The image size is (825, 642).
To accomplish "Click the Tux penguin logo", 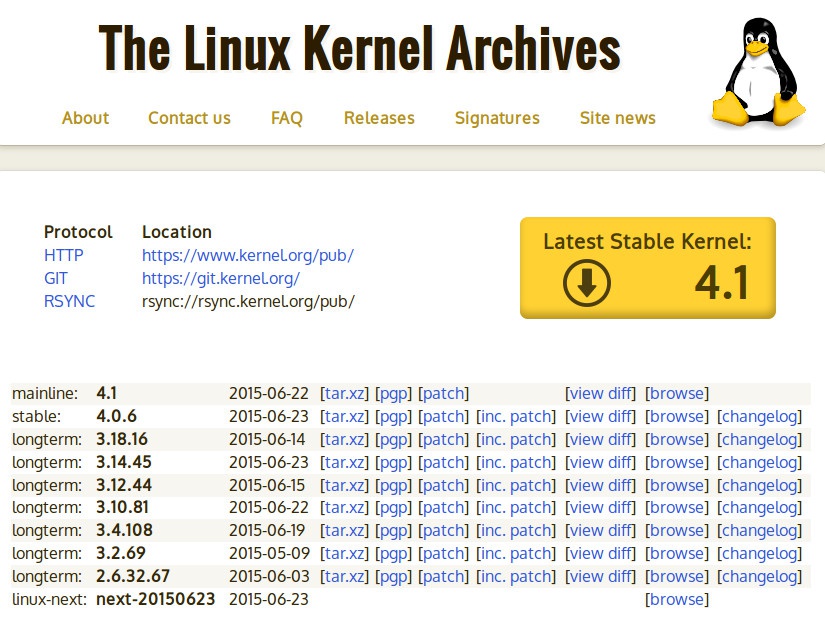I will 758,75.
